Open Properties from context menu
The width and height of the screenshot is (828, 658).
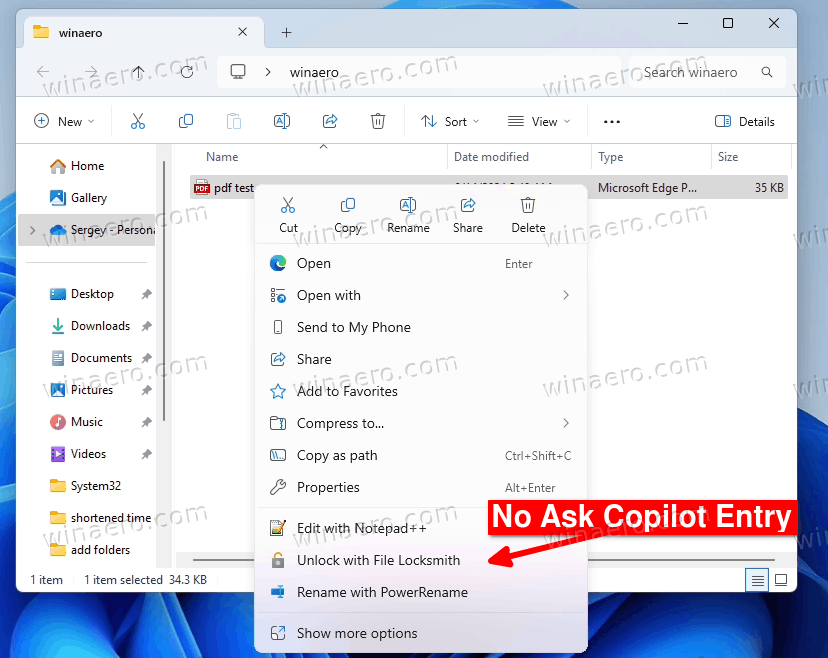421,487
